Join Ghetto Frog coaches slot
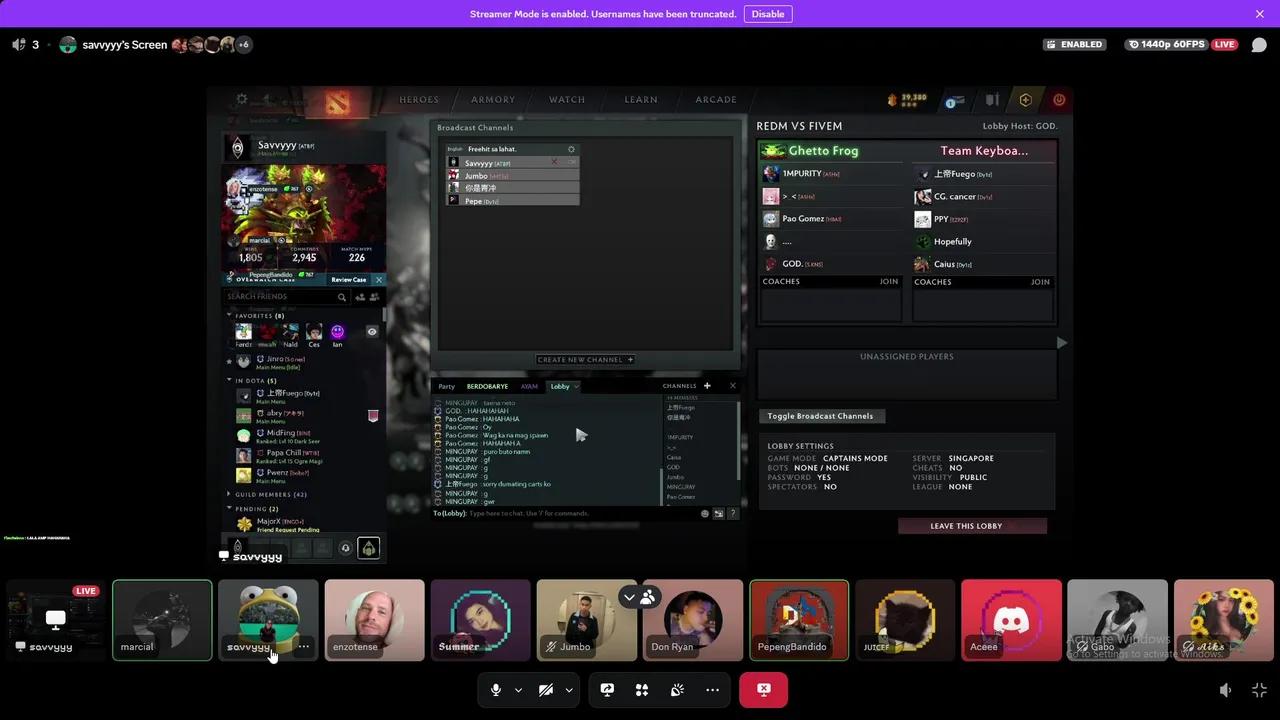Viewport: 1280px width, 720px height. (x=889, y=282)
